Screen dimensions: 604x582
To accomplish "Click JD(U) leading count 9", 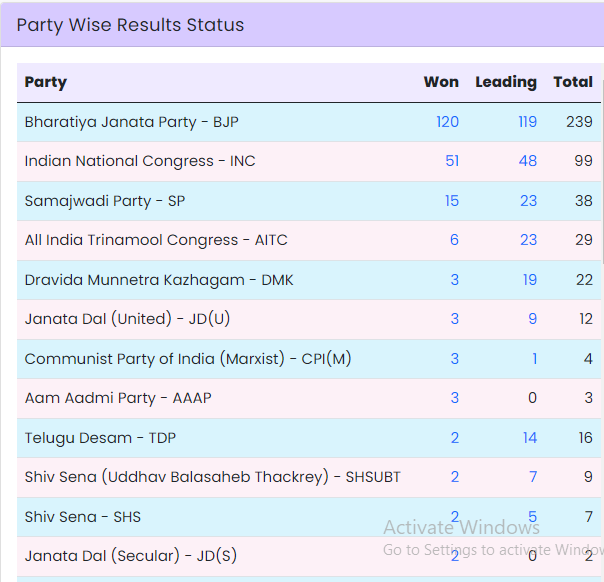I will [532, 319].
